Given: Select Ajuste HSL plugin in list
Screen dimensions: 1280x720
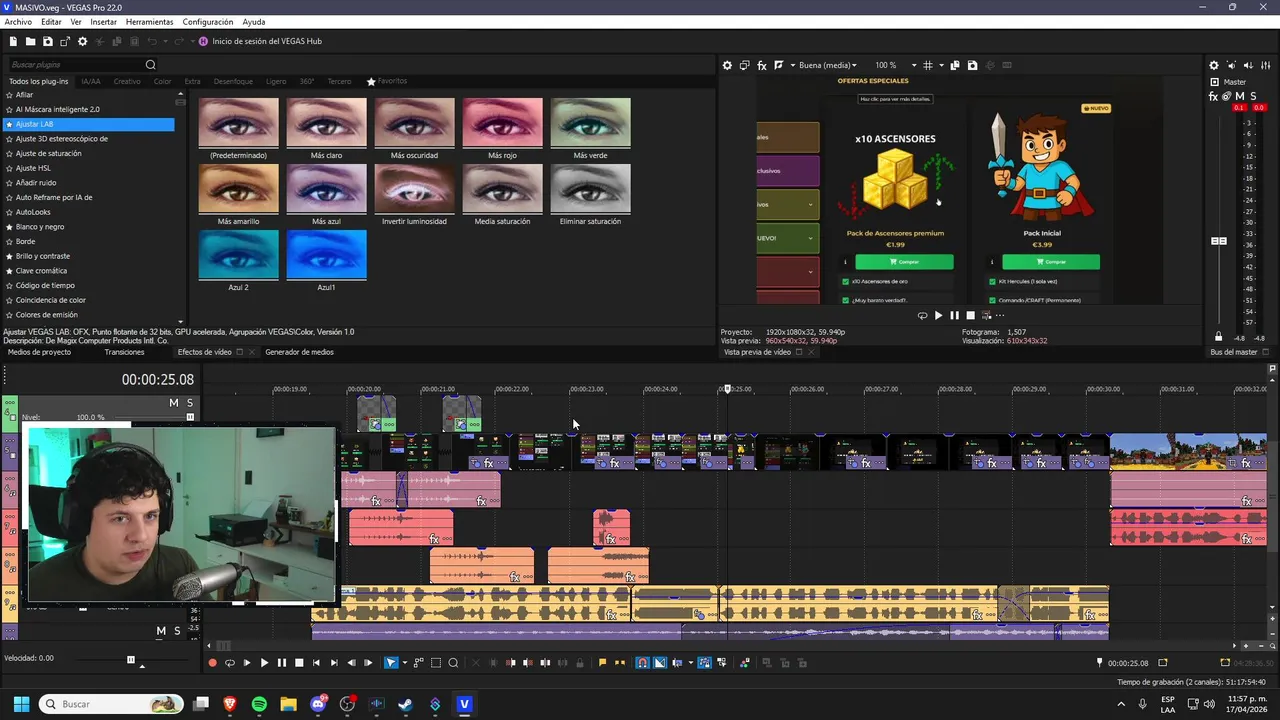Looking at the screenshot, I should pos(33,168).
